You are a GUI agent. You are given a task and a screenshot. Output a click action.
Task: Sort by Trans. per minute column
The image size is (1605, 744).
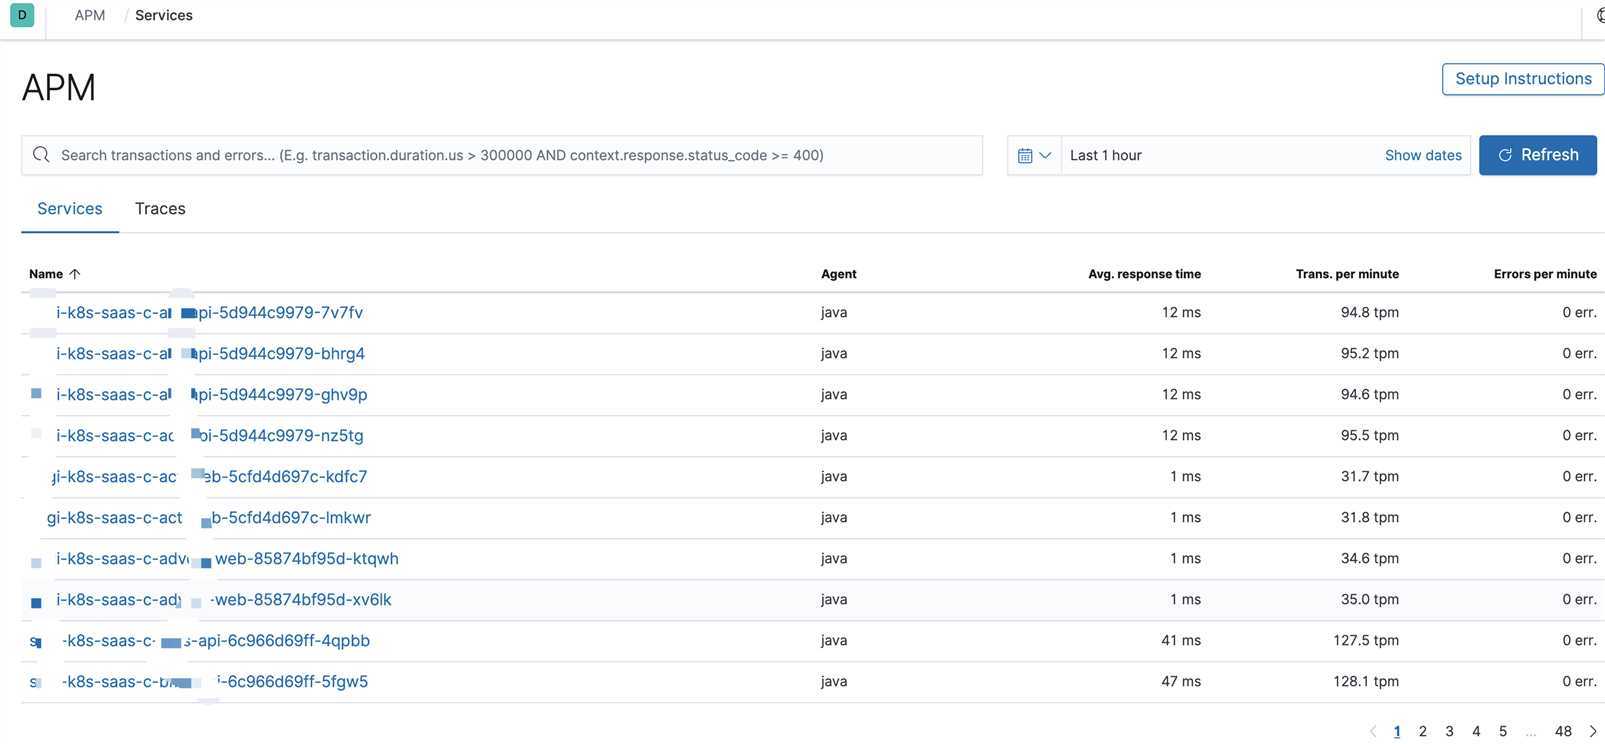(x=1347, y=274)
